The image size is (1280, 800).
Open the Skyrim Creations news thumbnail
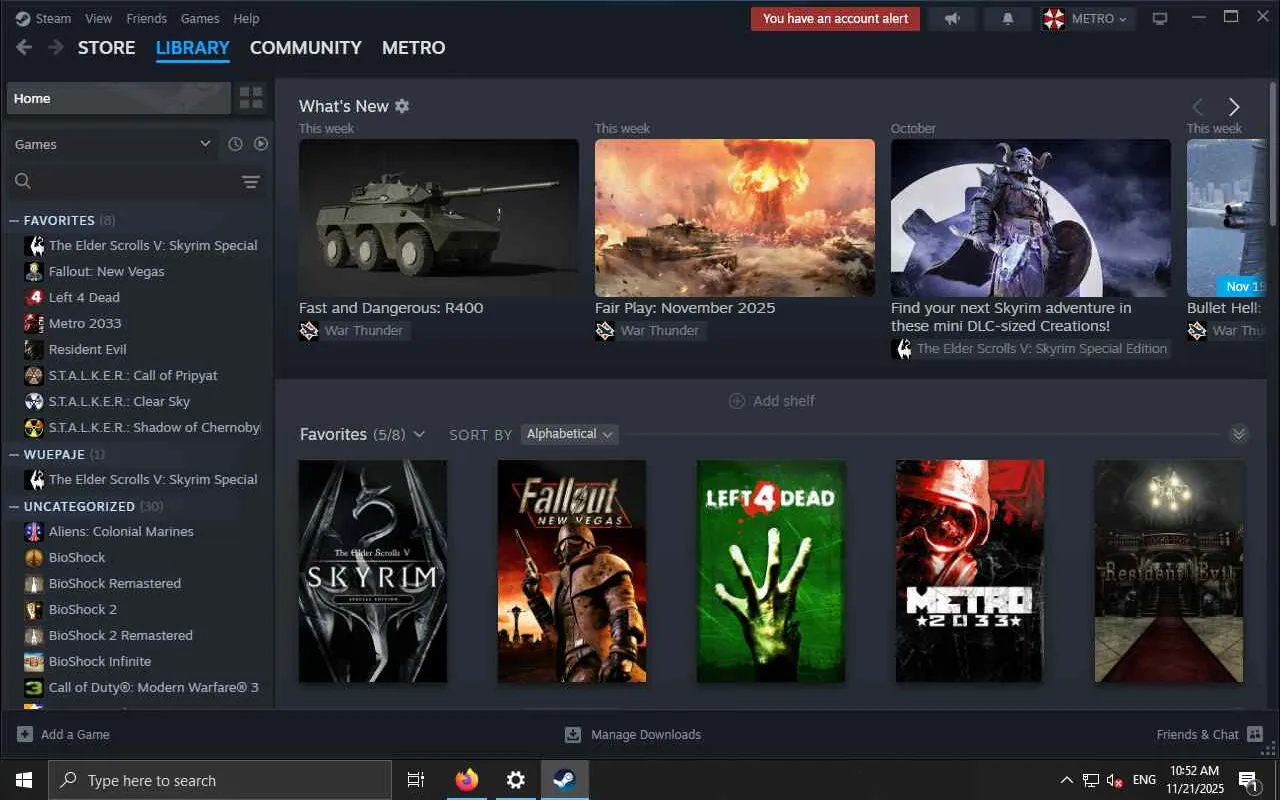click(x=1031, y=218)
